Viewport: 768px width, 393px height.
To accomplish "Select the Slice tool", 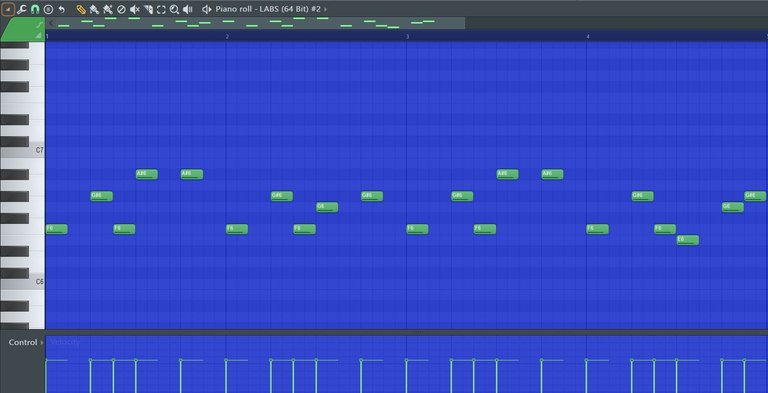I will click(148, 9).
